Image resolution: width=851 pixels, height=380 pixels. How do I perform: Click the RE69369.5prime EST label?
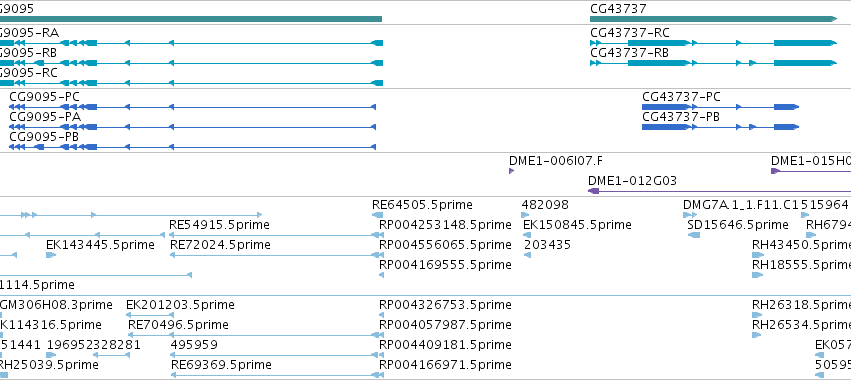point(221,364)
